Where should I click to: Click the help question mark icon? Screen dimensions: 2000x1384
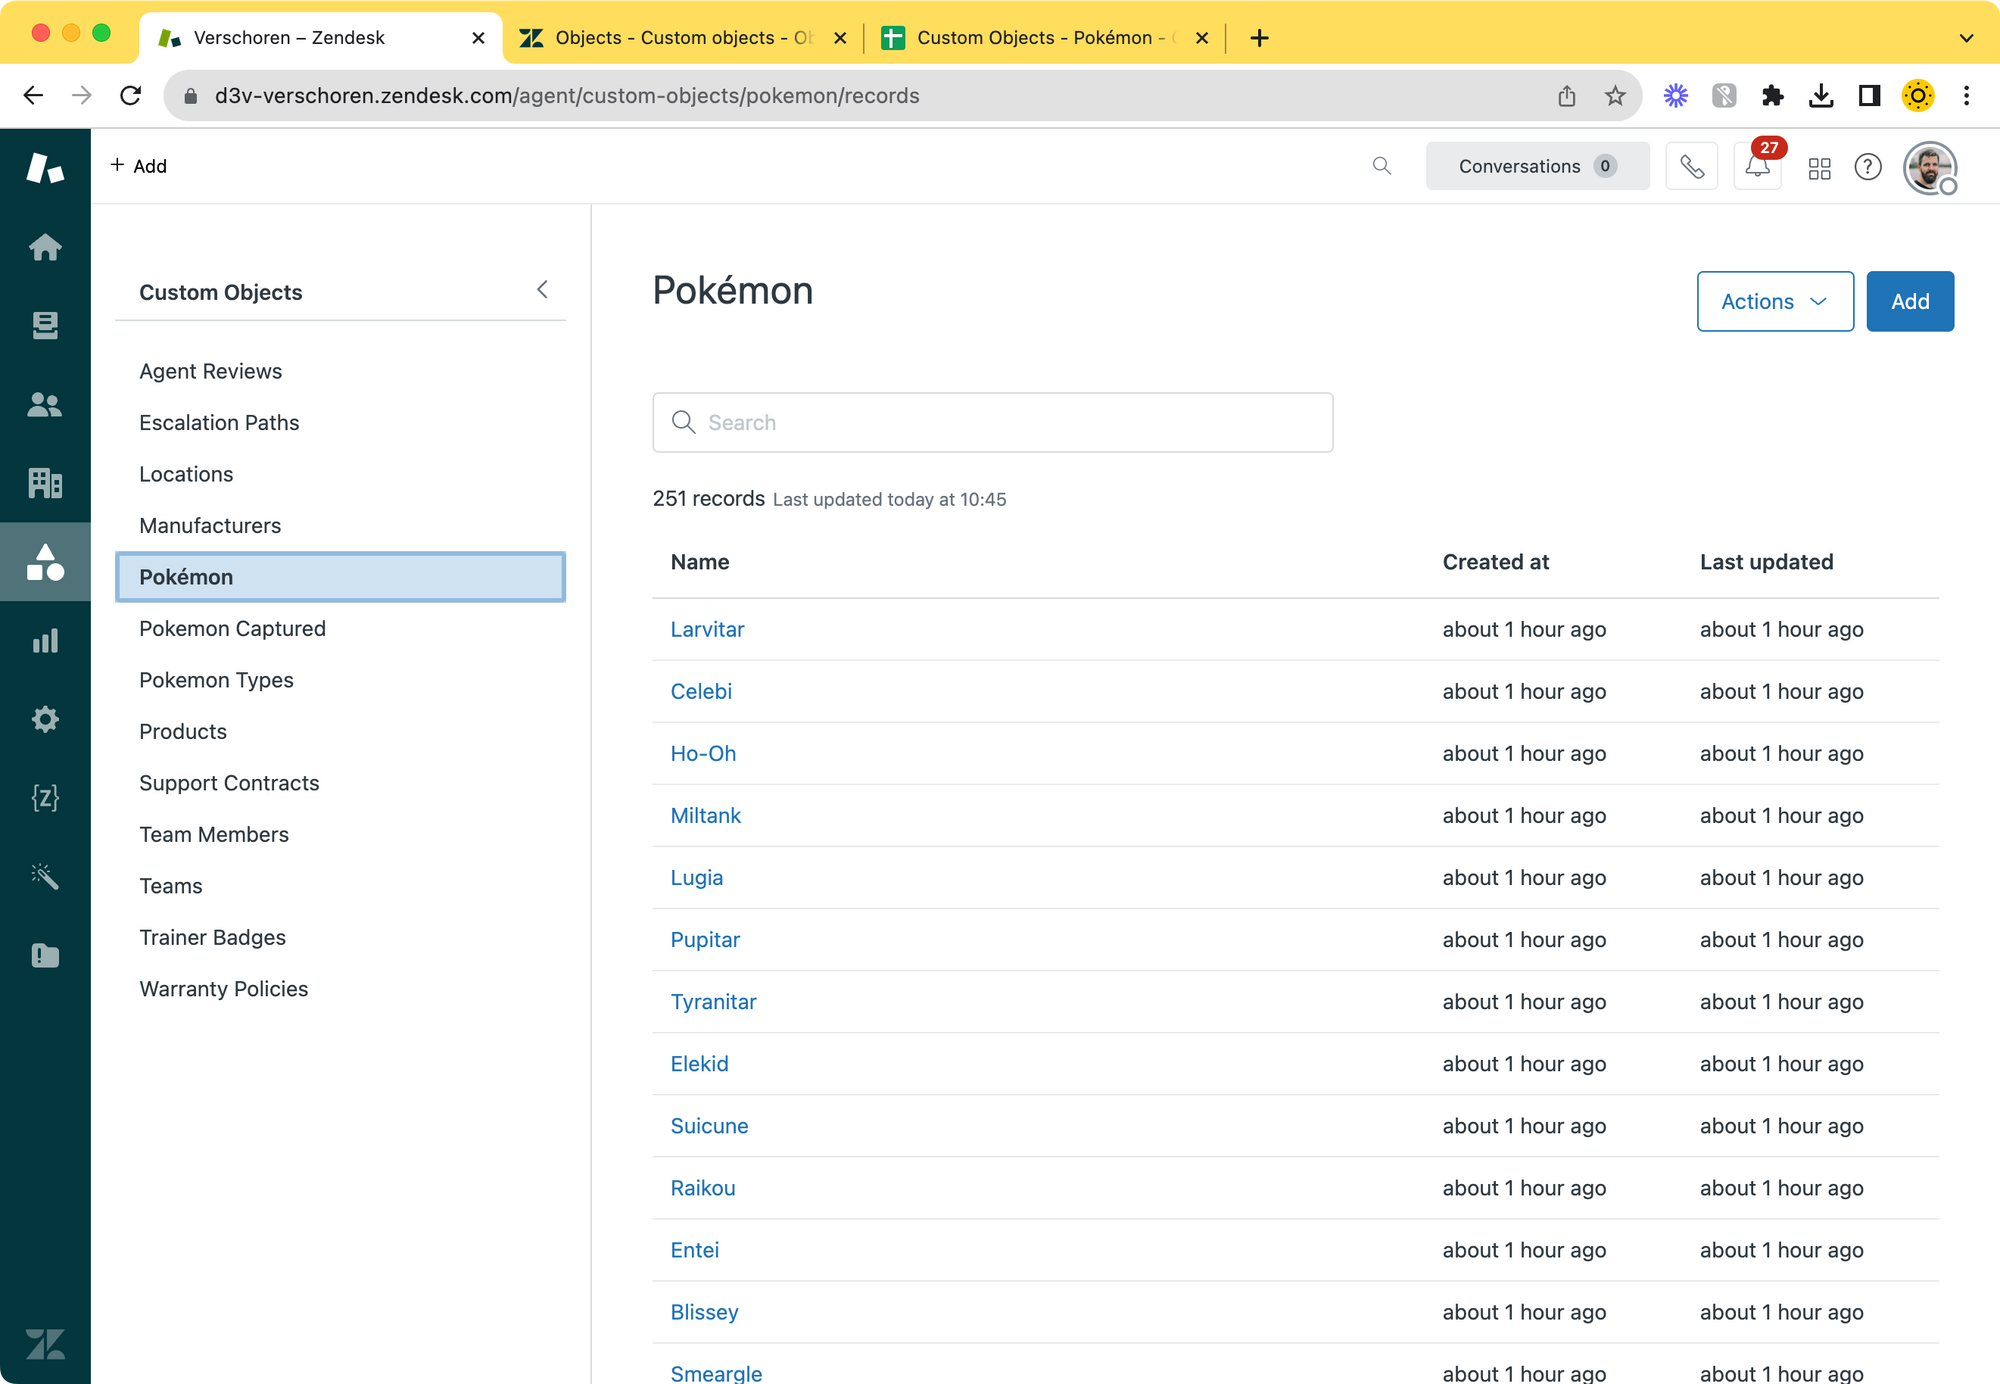pyautogui.click(x=1867, y=167)
